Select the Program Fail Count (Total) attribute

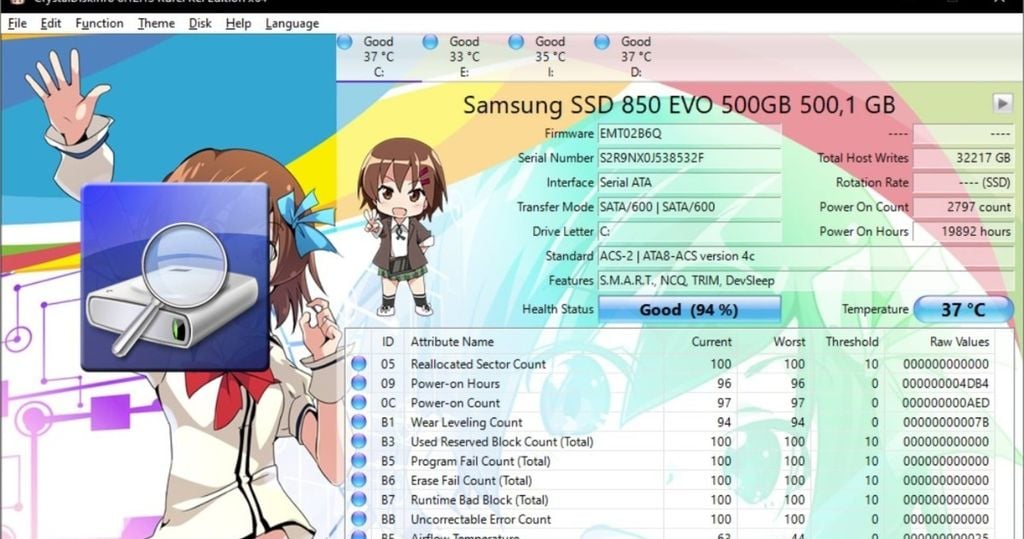tap(480, 461)
